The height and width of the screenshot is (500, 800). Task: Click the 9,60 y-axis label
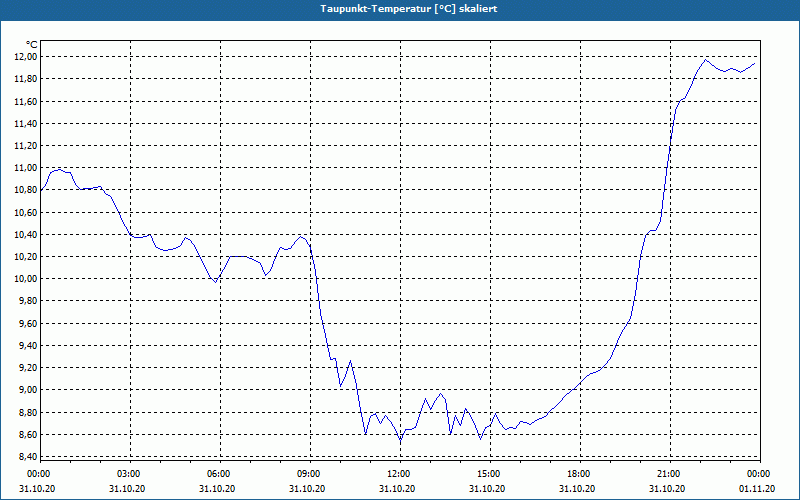pyautogui.click(x=30, y=323)
